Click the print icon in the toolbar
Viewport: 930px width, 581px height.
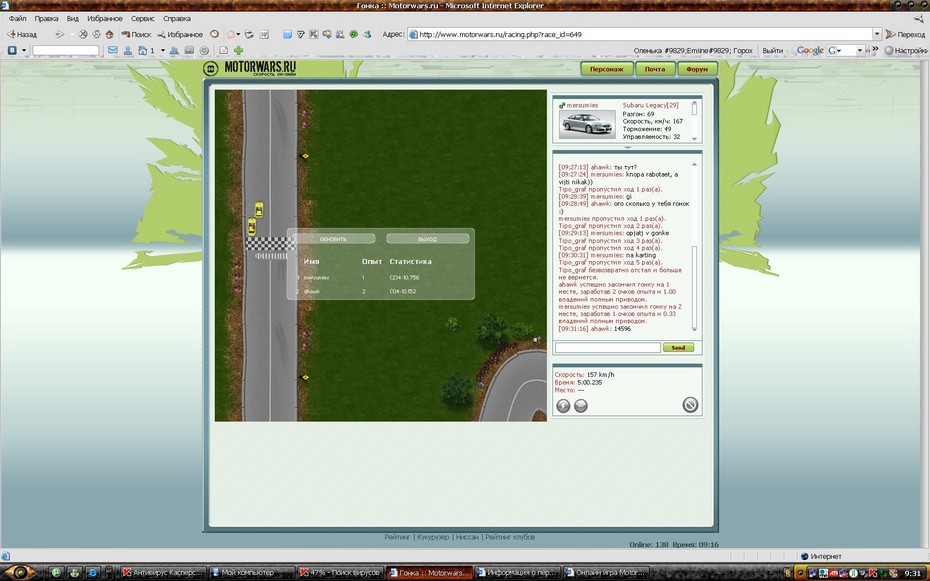tap(249, 34)
